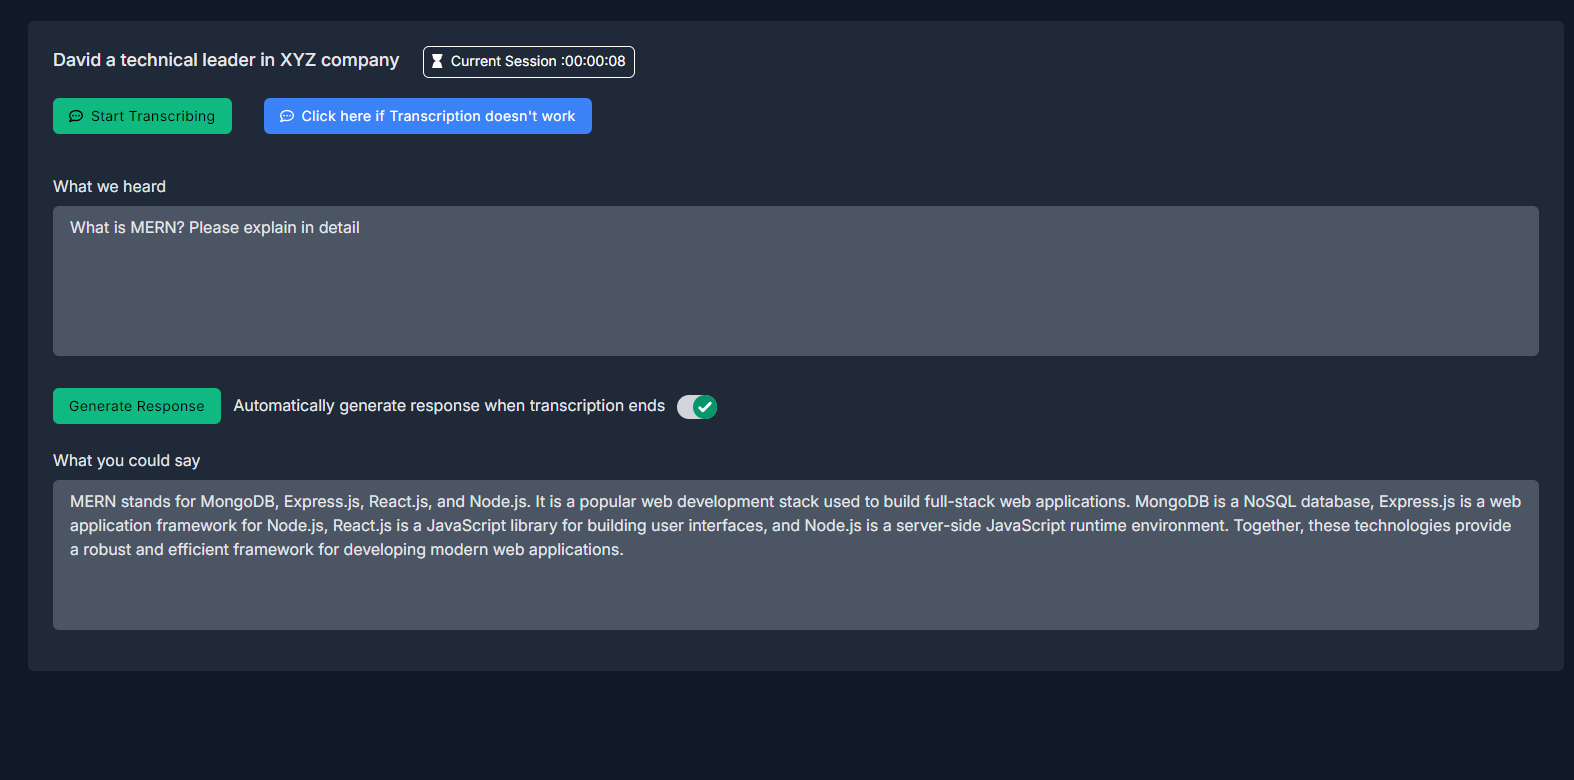Click the 'David a technical leader in XYZ company' heading
1574x780 pixels.
pyautogui.click(x=226, y=60)
